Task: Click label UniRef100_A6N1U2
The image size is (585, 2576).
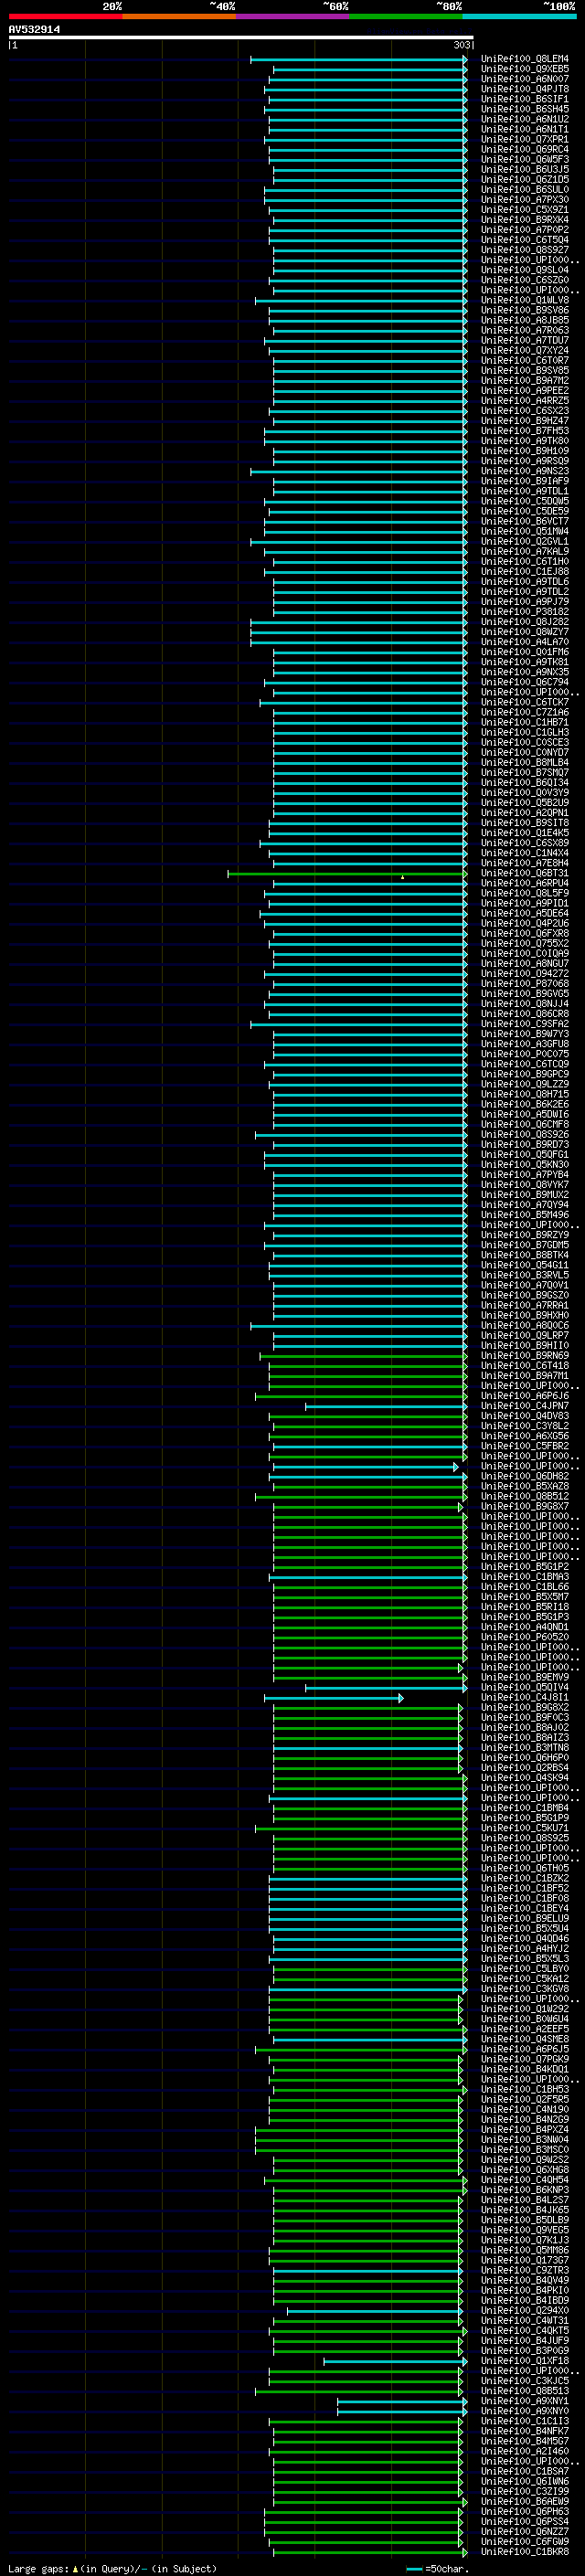Action: point(524,119)
